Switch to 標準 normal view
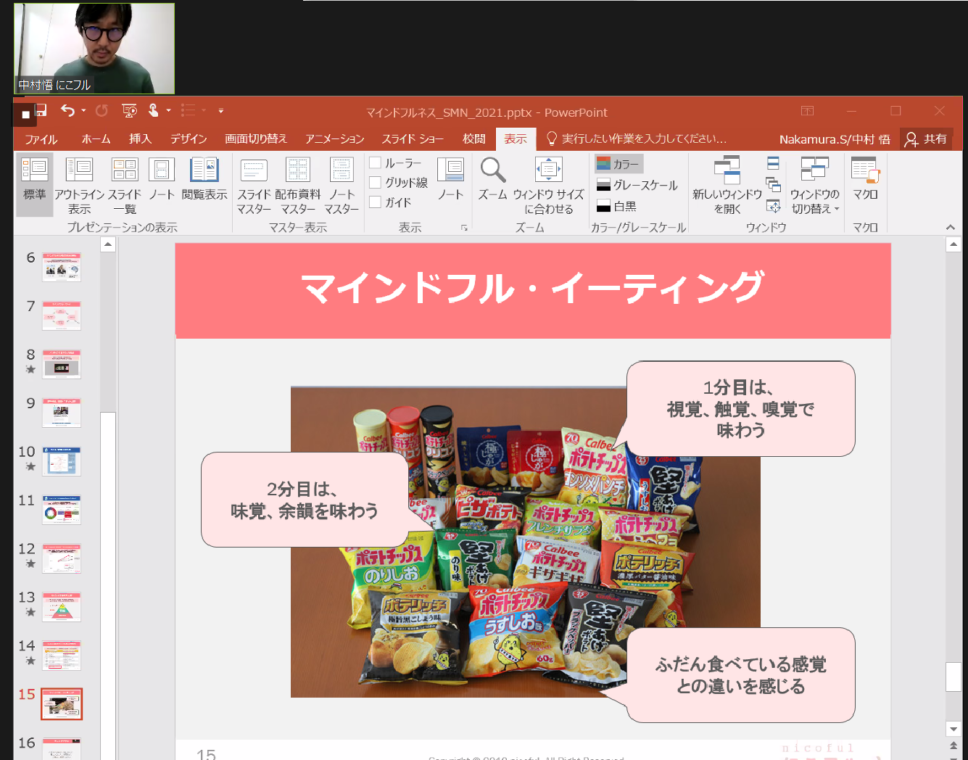 (35, 185)
